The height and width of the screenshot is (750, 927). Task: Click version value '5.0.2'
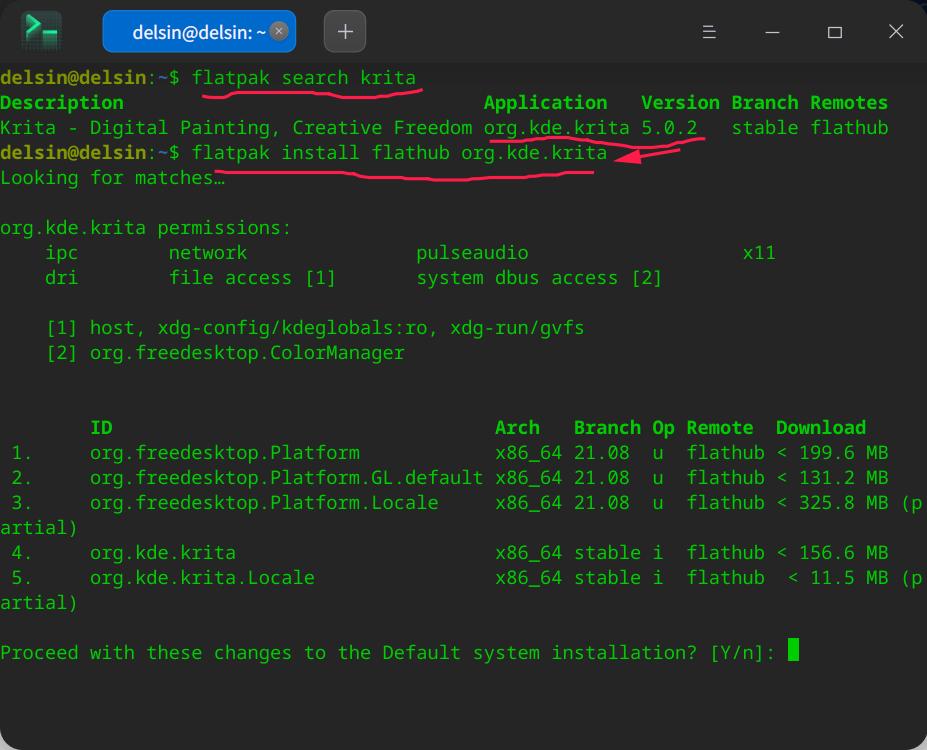point(669,128)
